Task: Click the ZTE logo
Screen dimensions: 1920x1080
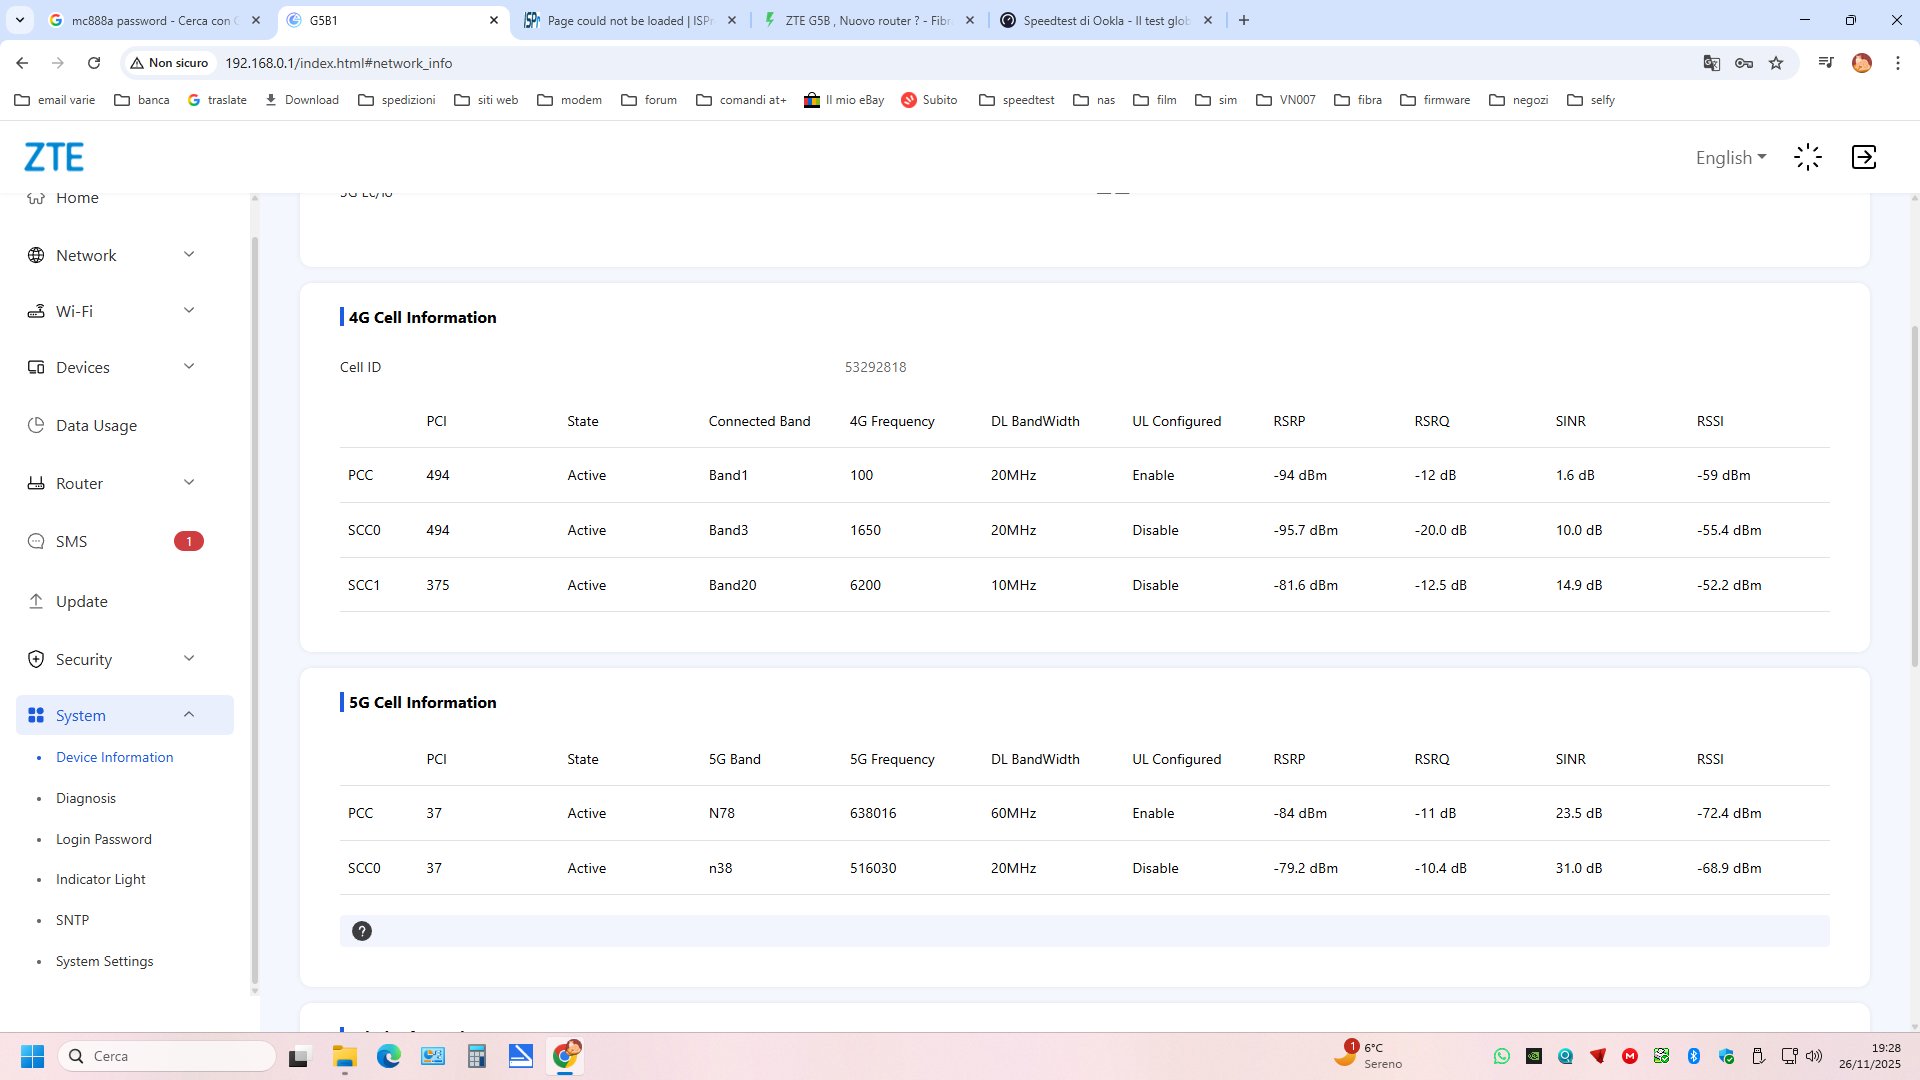Action: point(54,157)
